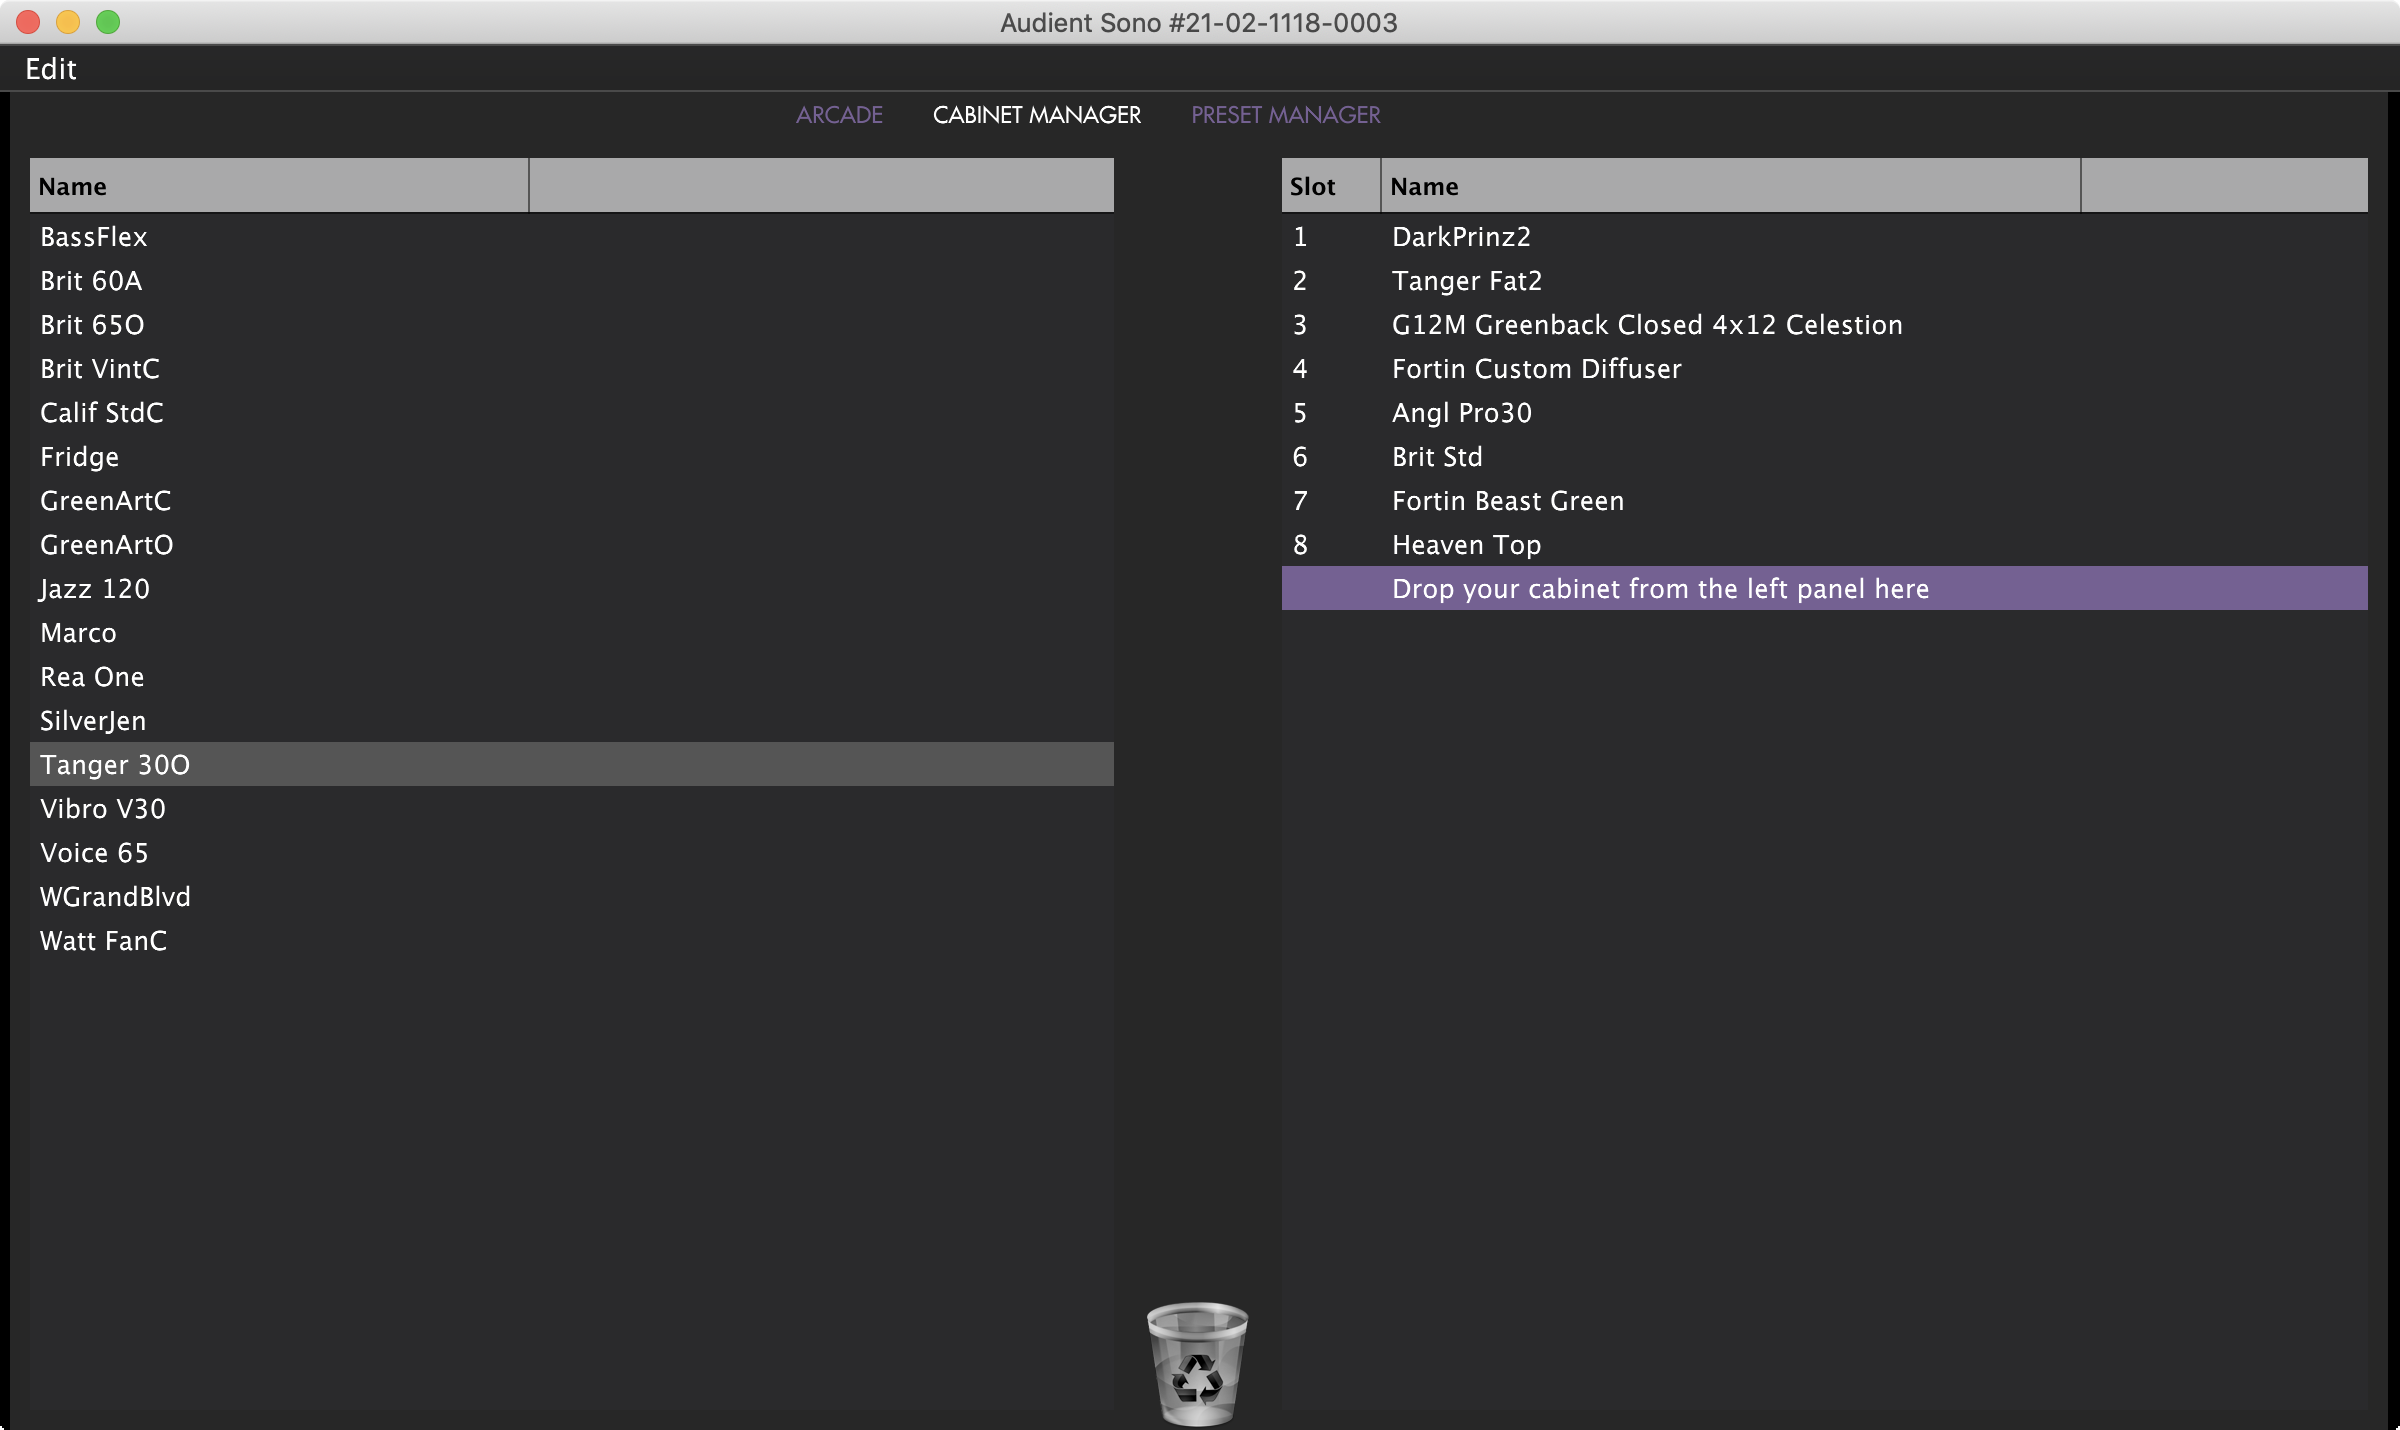Select the Marco cabinet

[x=572, y=633]
